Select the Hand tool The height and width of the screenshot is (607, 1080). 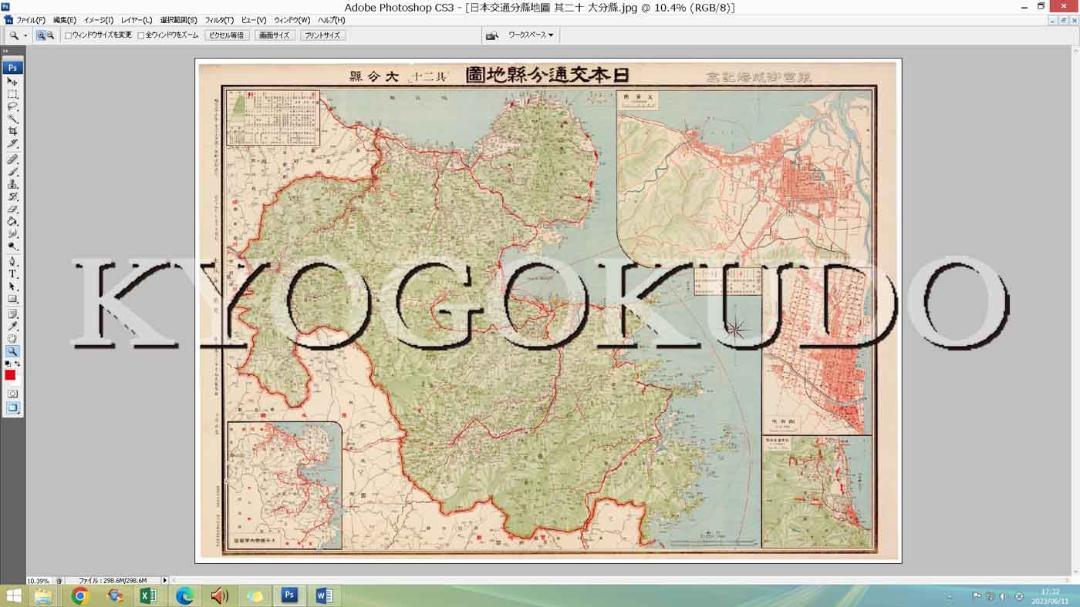[x=12, y=339]
